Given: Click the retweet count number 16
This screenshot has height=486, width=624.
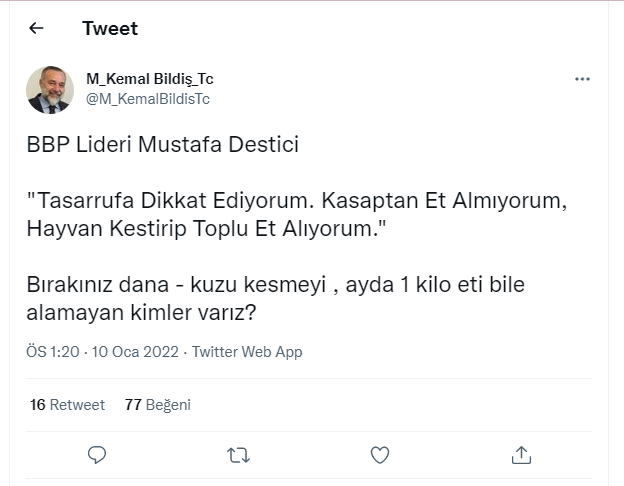Looking at the screenshot, I should [x=38, y=405].
